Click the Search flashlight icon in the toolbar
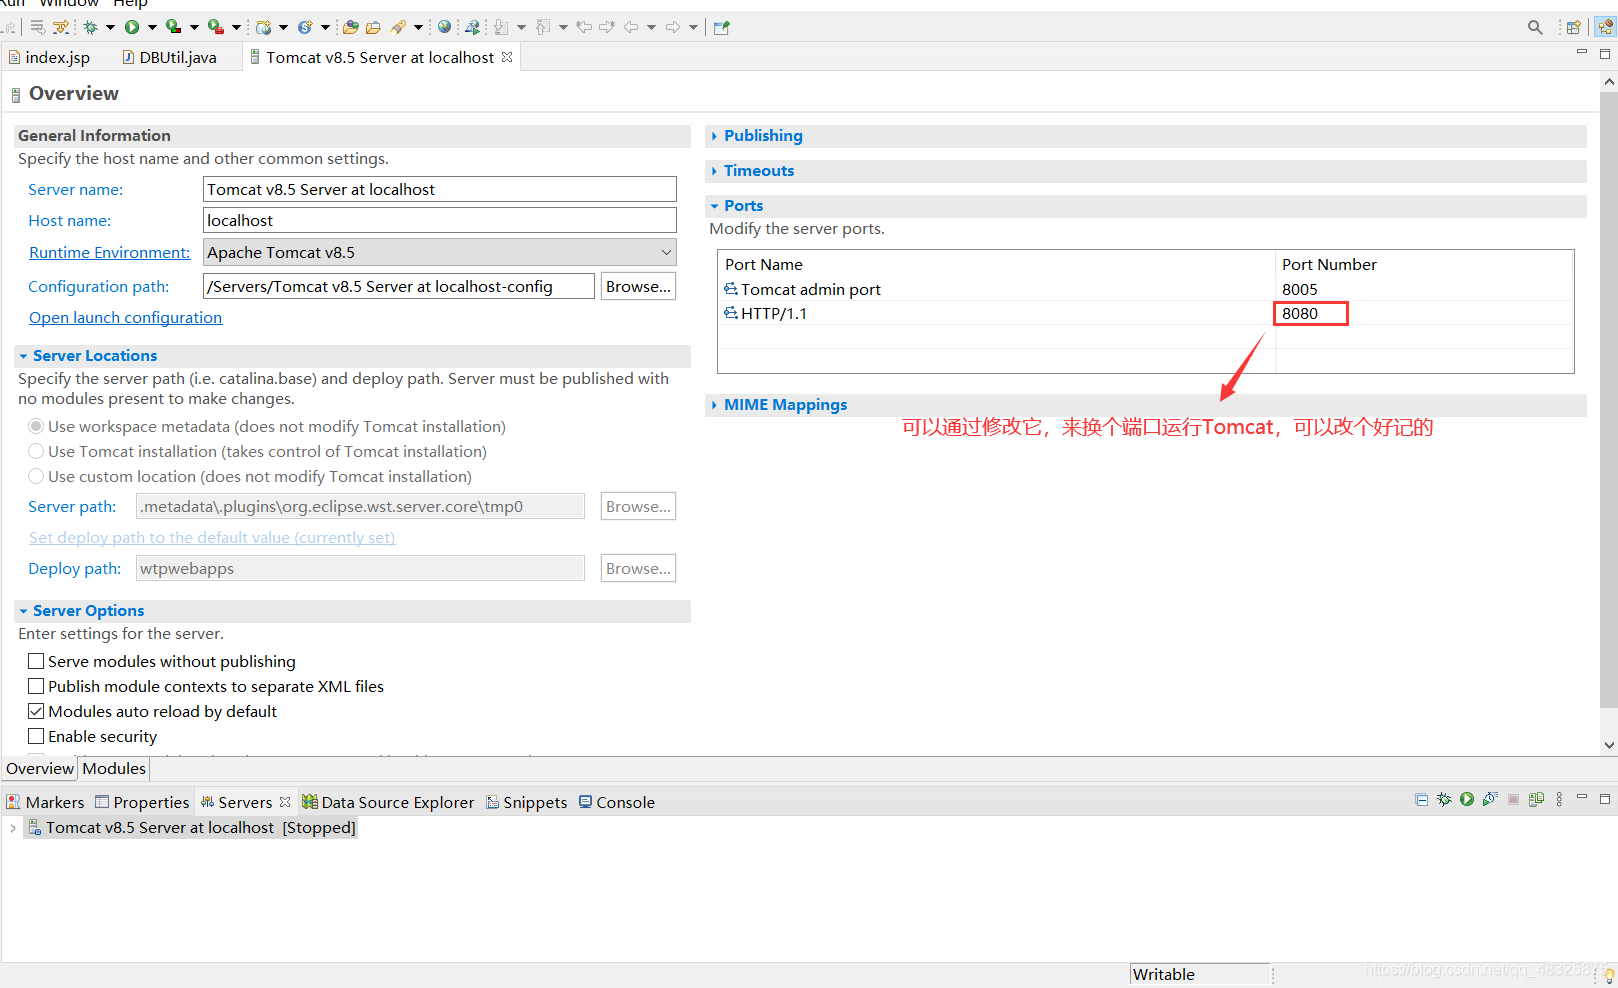This screenshot has height=988, width=1618. coord(398,27)
